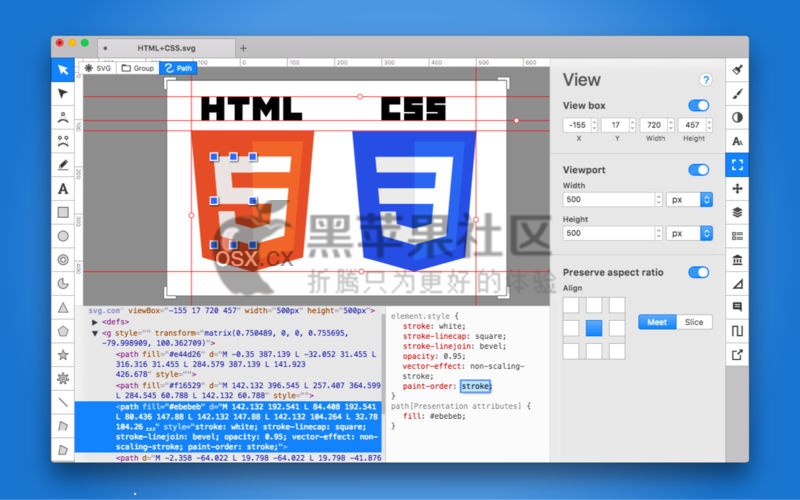This screenshot has width=800, height=500.
Task: Click the fill: #ebebeb presentation attribute
Action: (434, 416)
